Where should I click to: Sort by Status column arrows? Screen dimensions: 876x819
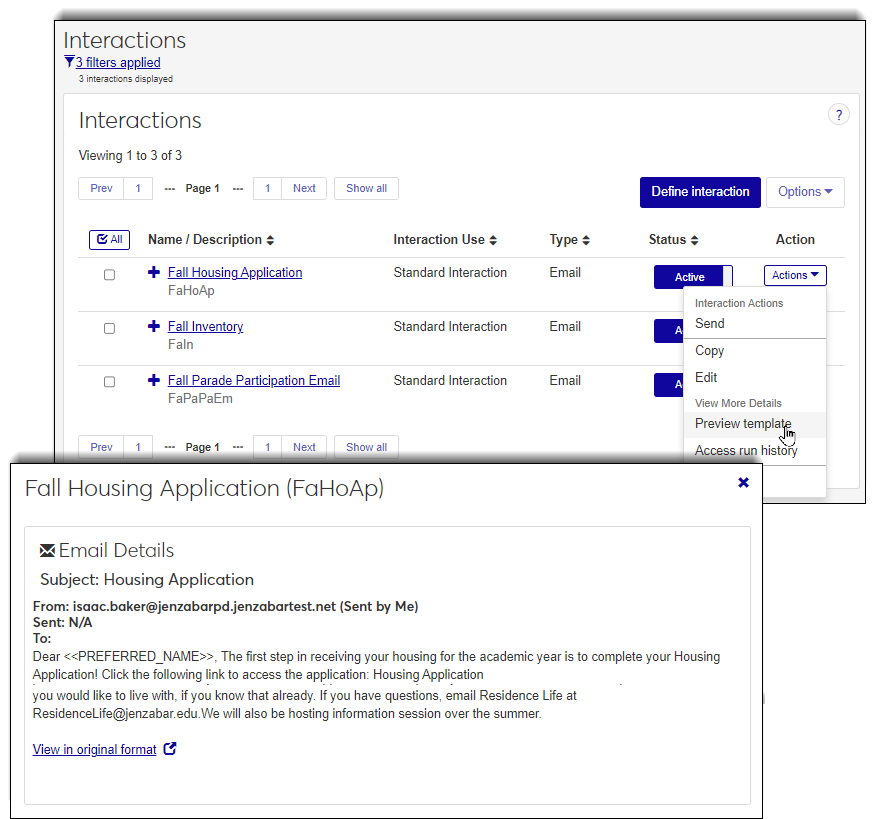click(694, 240)
